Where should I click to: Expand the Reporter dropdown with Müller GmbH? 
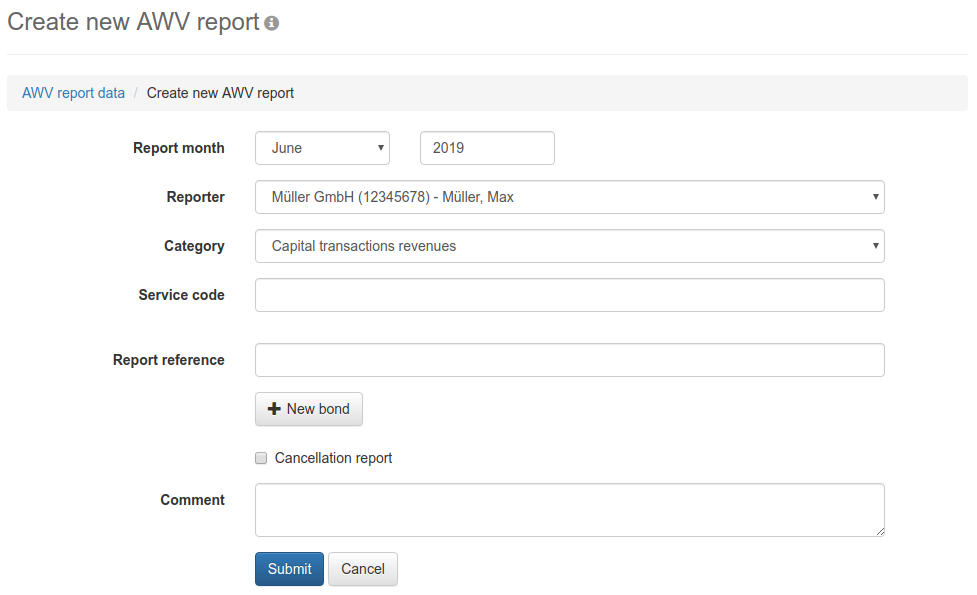point(570,197)
